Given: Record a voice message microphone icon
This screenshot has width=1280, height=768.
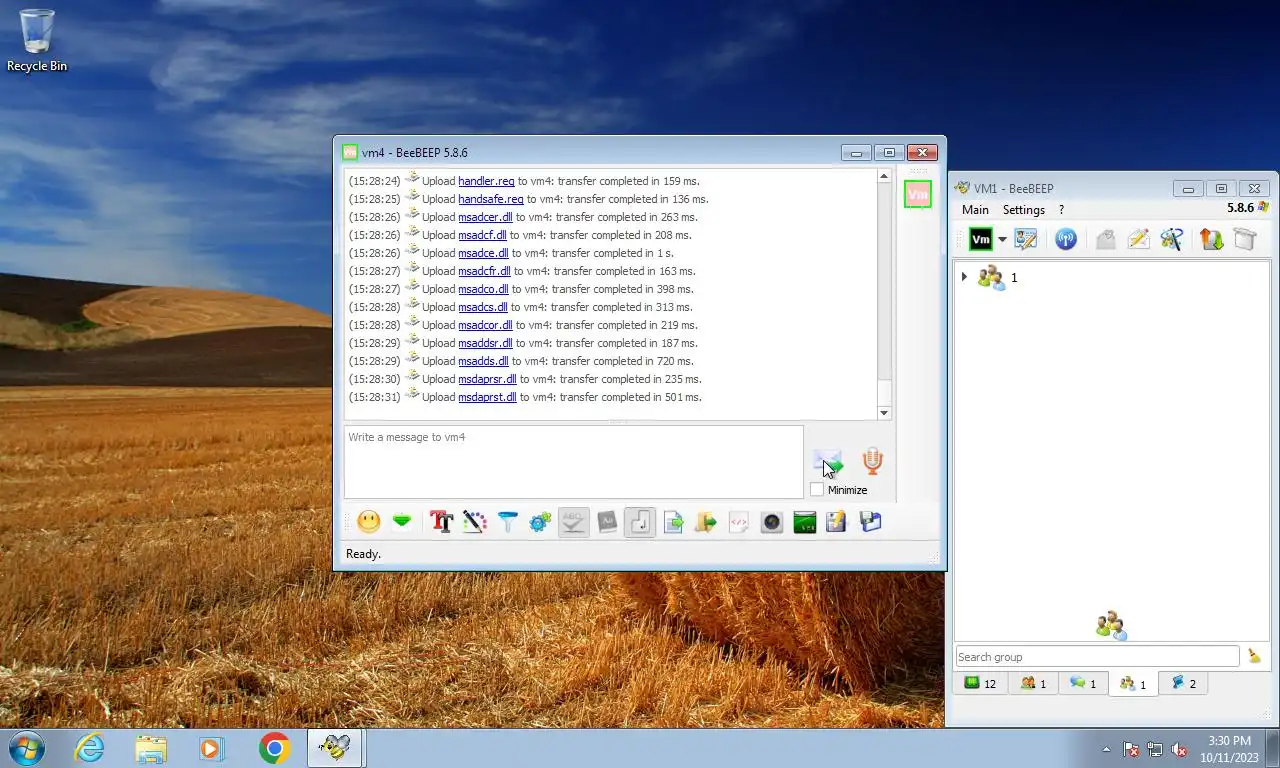Looking at the screenshot, I should tap(872, 461).
